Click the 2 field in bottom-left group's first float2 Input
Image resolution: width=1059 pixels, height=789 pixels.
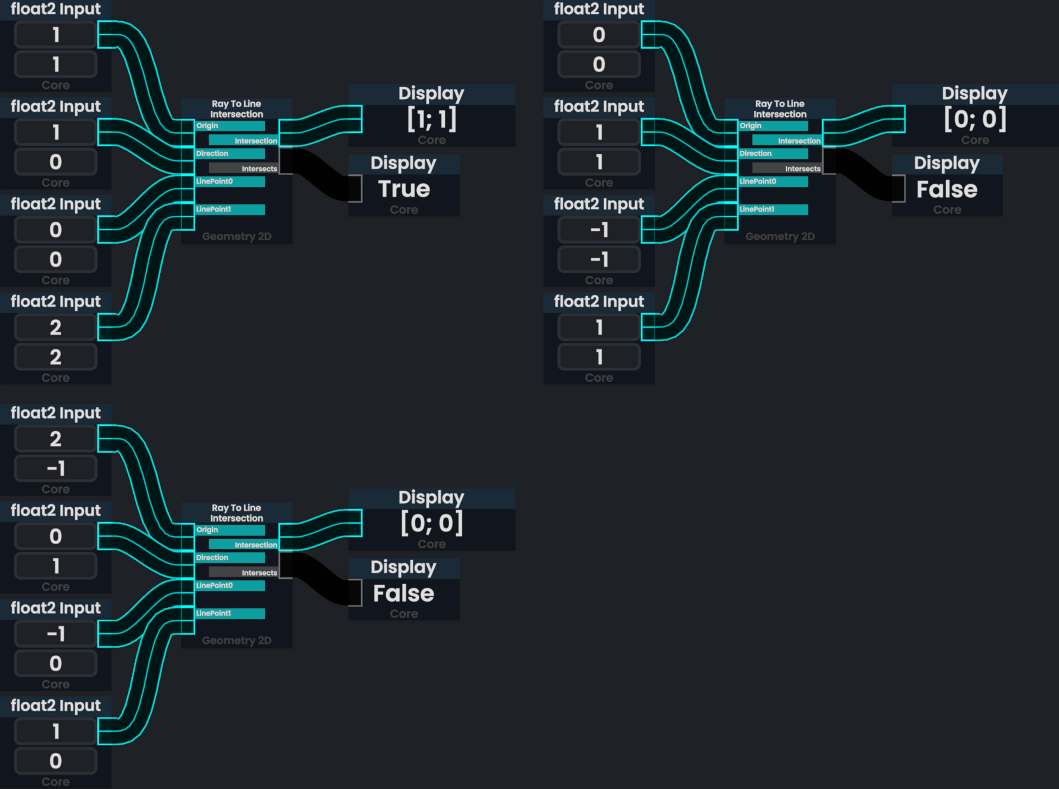click(56, 439)
